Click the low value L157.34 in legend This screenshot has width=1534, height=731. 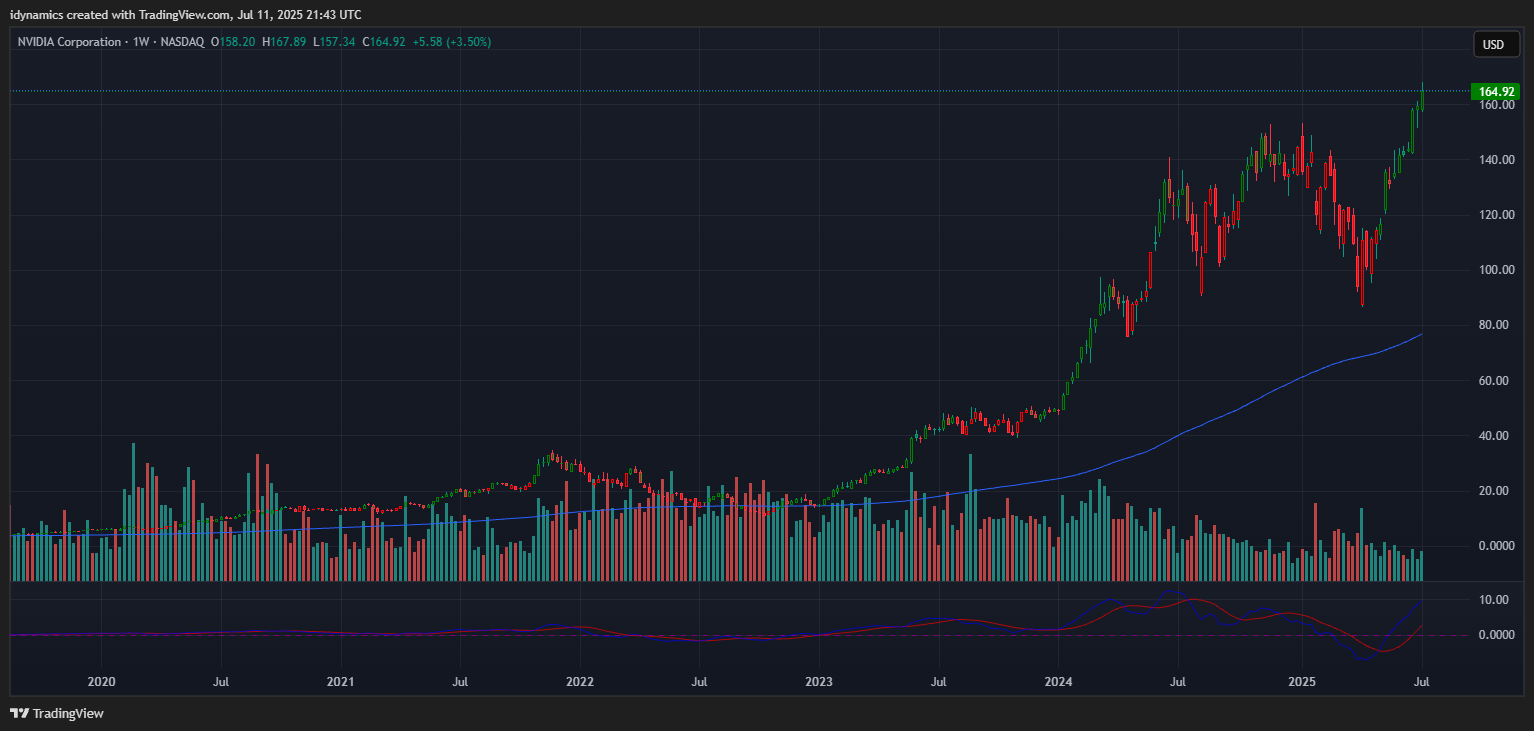tap(334, 42)
